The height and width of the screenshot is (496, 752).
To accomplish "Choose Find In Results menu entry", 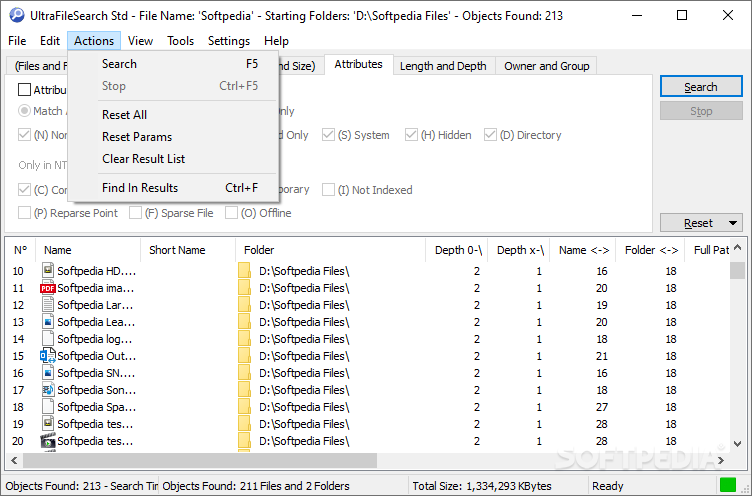I will coord(173,188).
